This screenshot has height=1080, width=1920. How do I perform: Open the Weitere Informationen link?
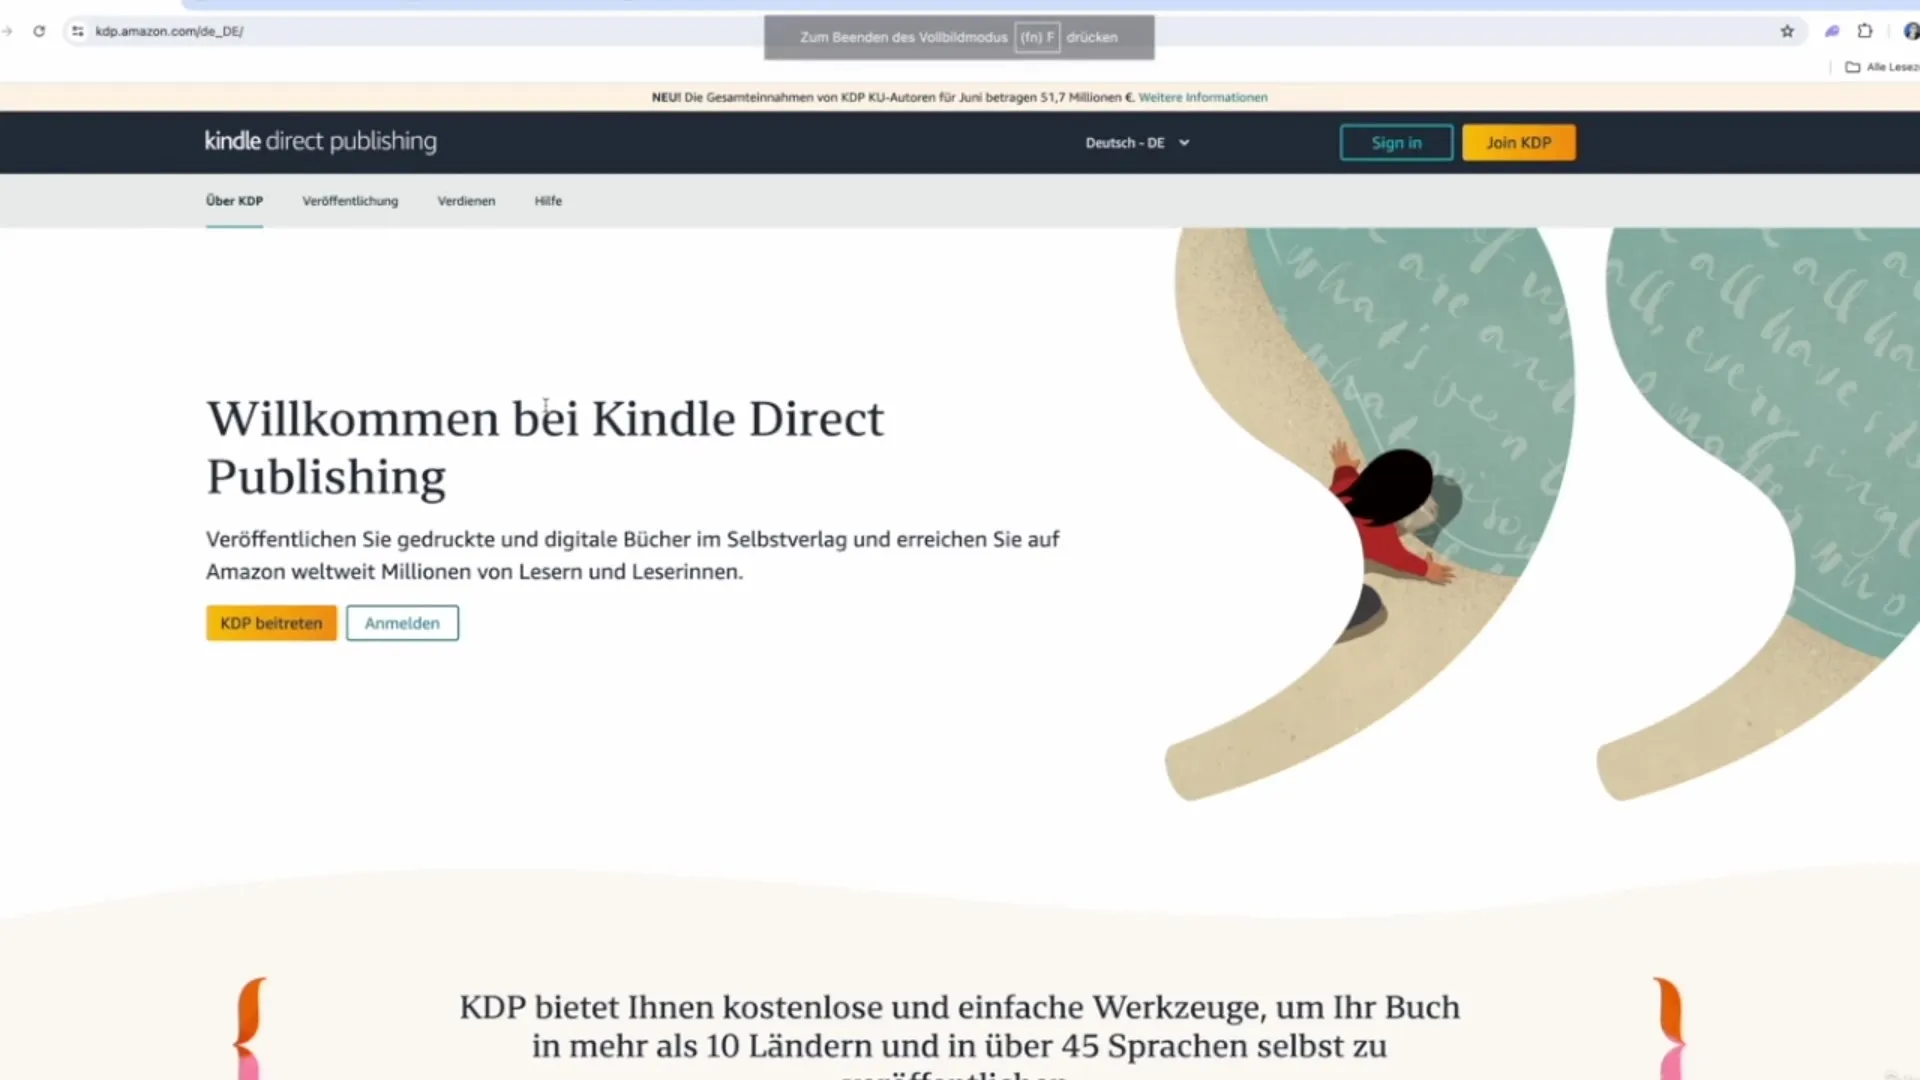pos(1202,97)
